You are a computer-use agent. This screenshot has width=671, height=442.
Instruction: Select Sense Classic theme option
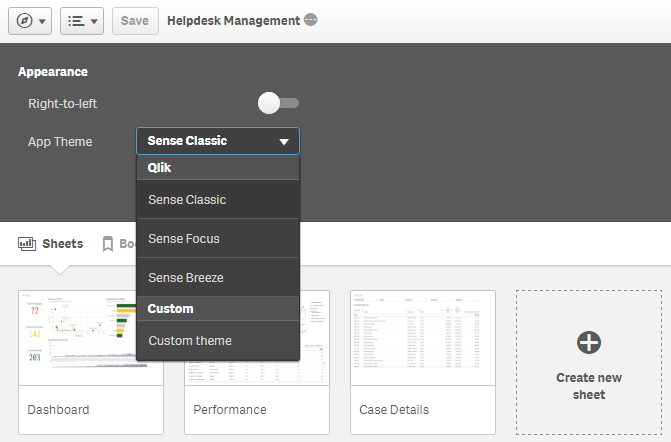pos(218,200)
